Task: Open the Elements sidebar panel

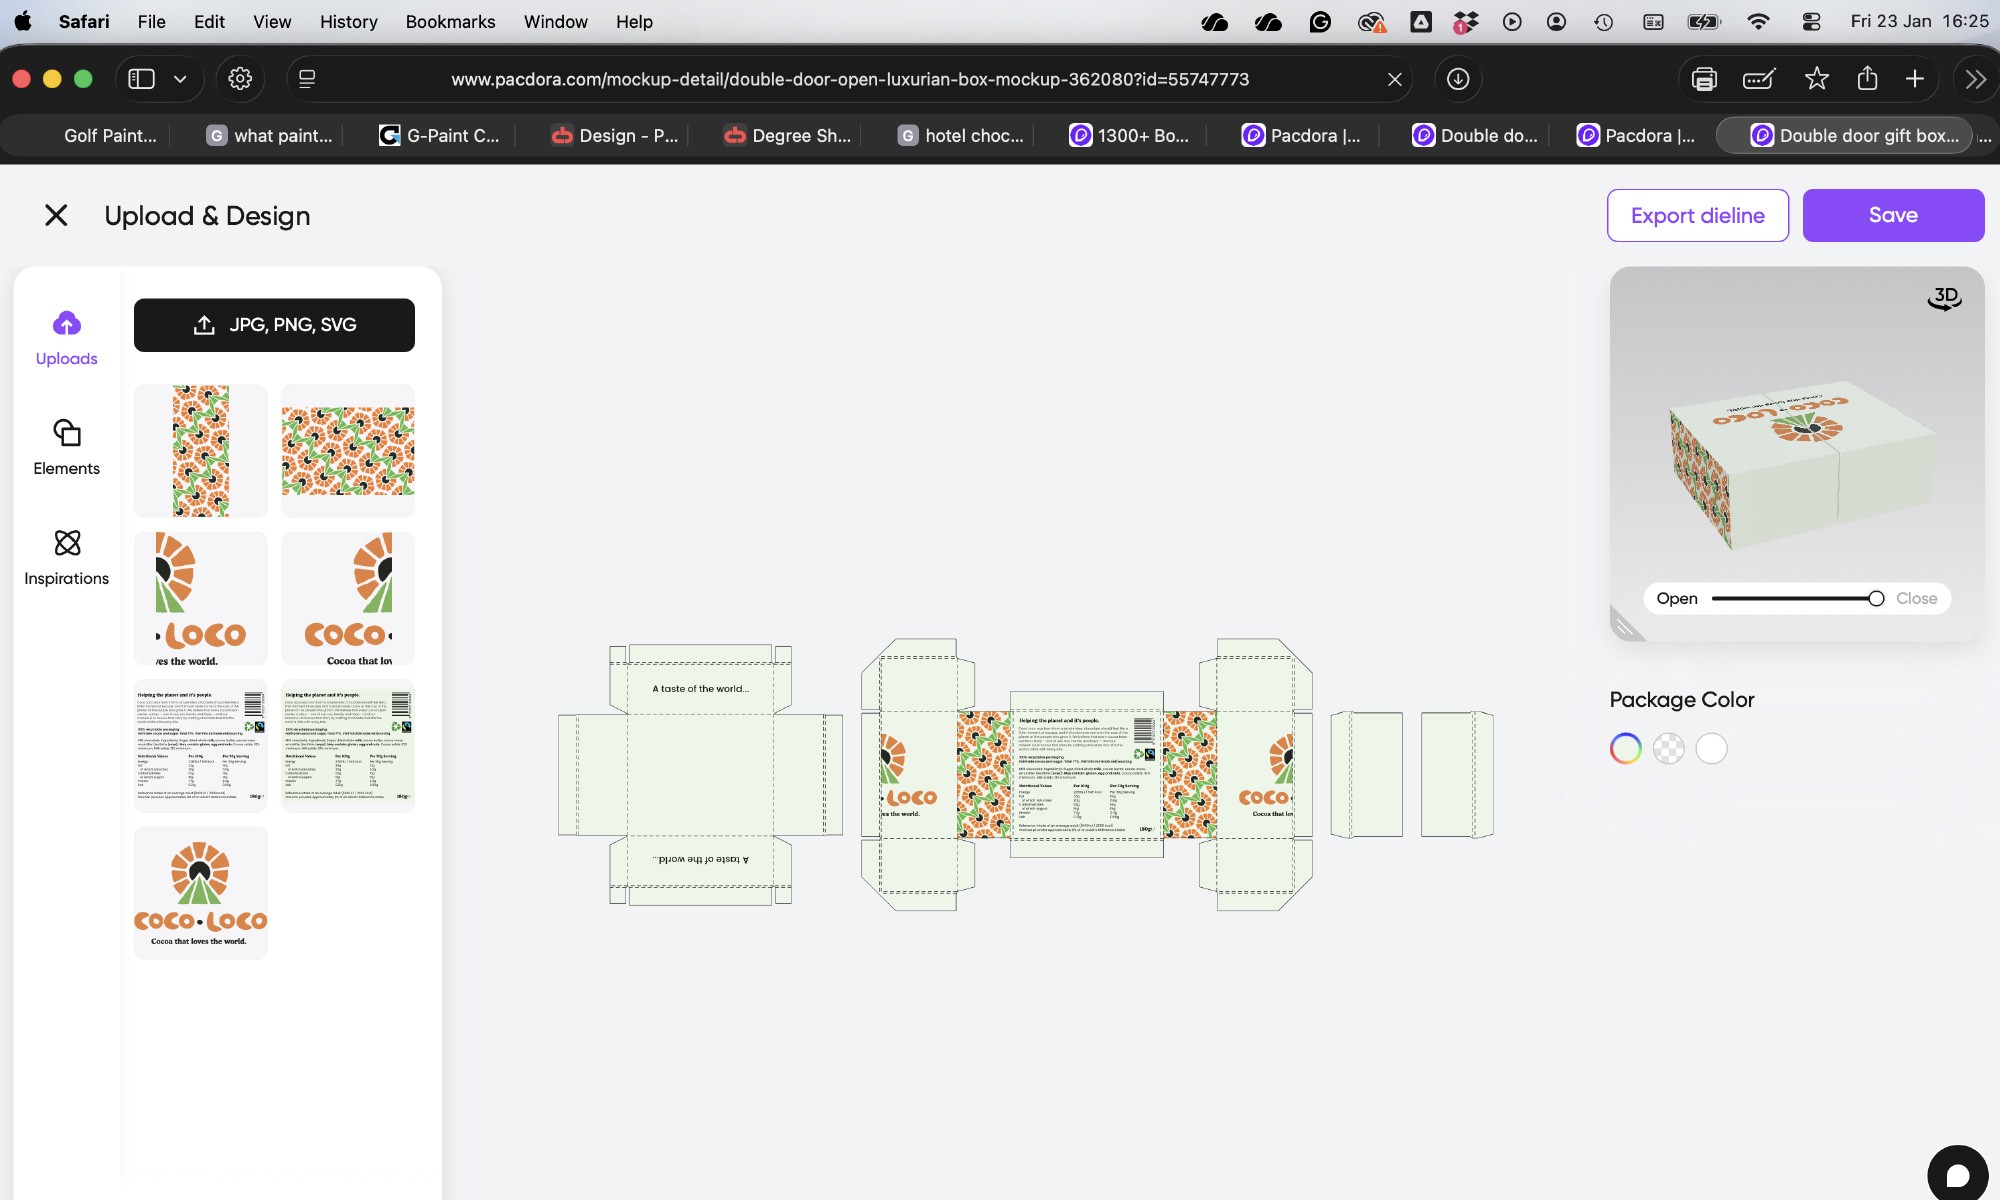Action: click(x=66, y=447)
